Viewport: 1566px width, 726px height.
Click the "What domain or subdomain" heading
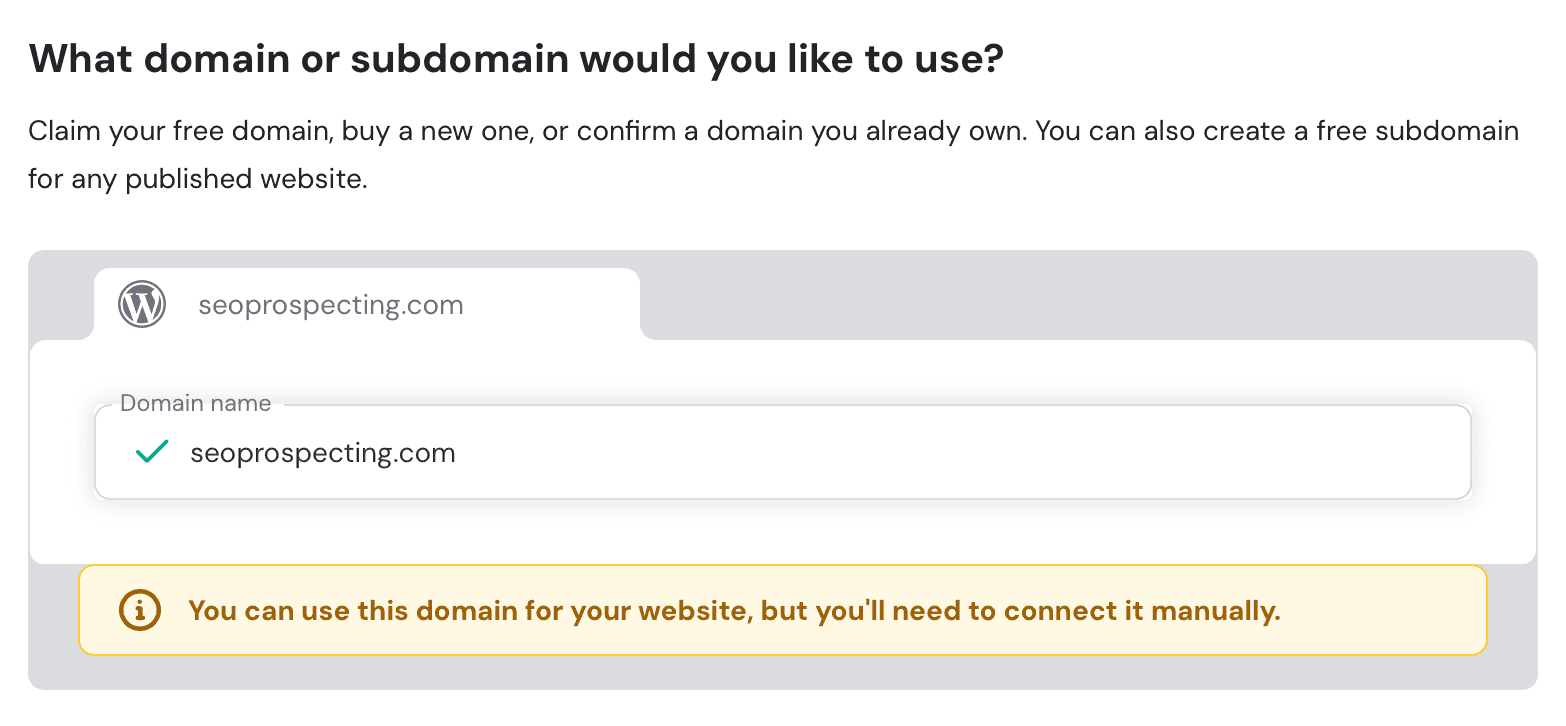515,60
